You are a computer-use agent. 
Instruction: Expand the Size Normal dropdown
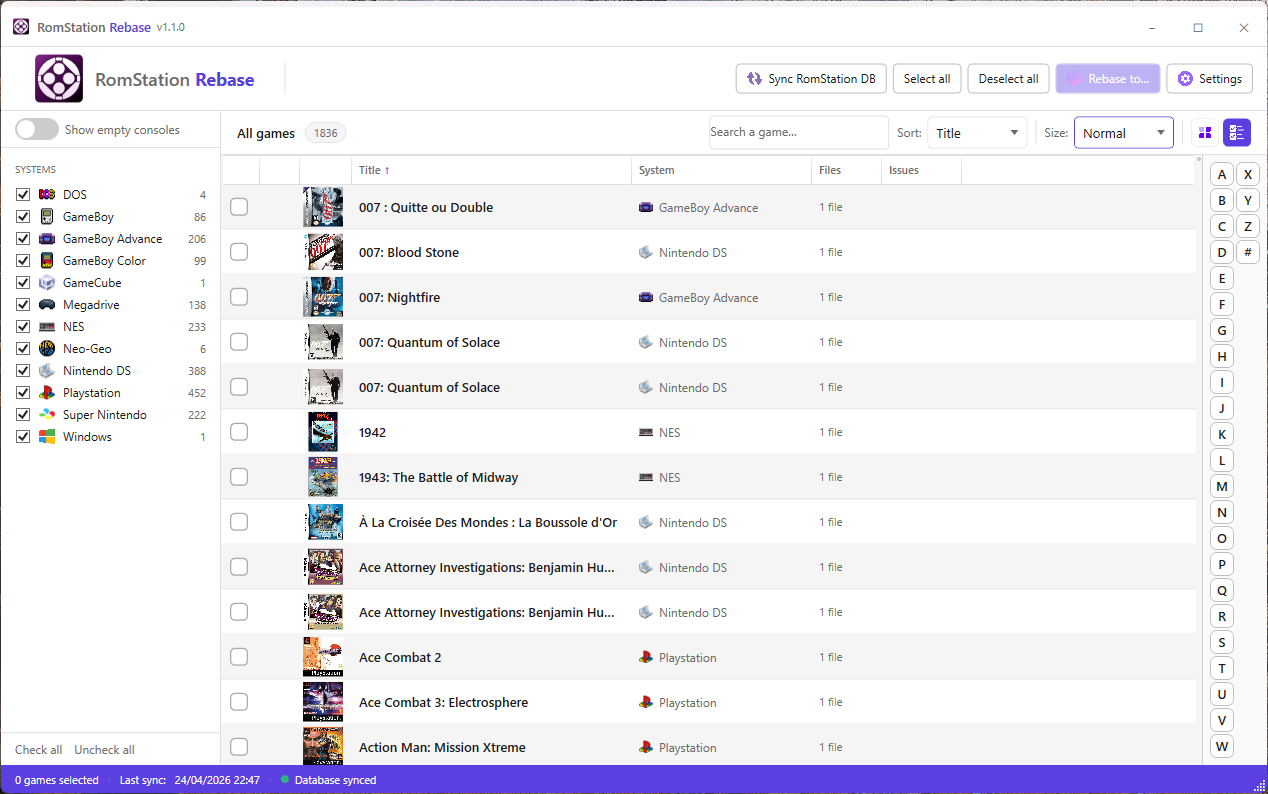click(x=1123, y=133)
